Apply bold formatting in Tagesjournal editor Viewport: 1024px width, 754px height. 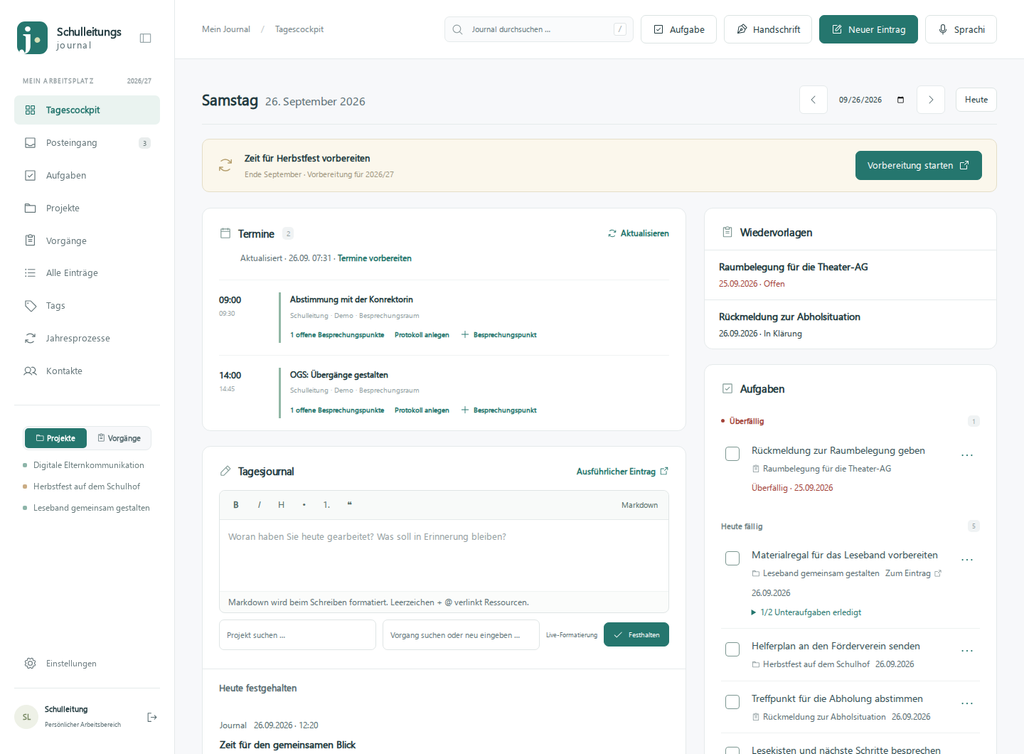point(236,505)
